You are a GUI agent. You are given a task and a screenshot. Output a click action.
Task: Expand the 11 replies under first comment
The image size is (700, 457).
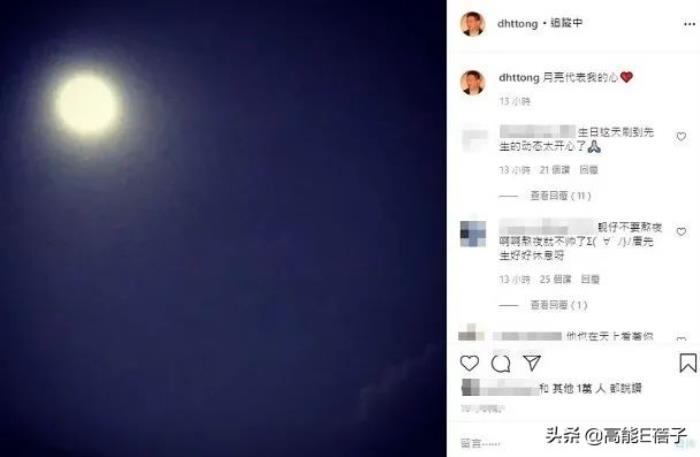point(561,196)
